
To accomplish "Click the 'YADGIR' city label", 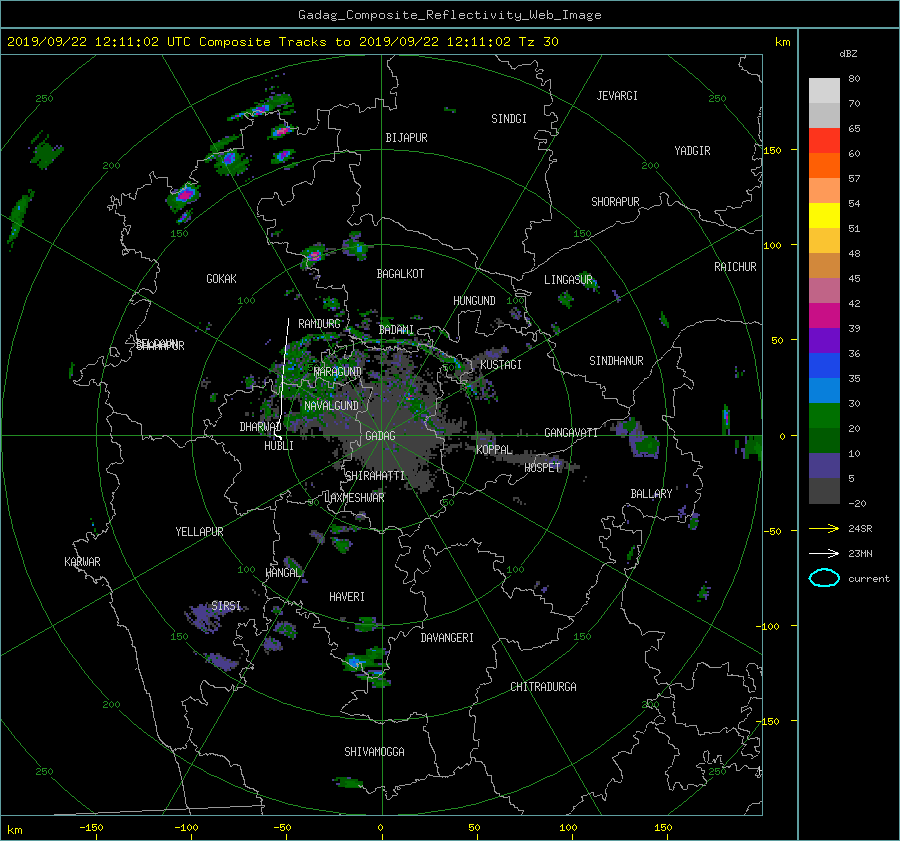I will [692, 151].
